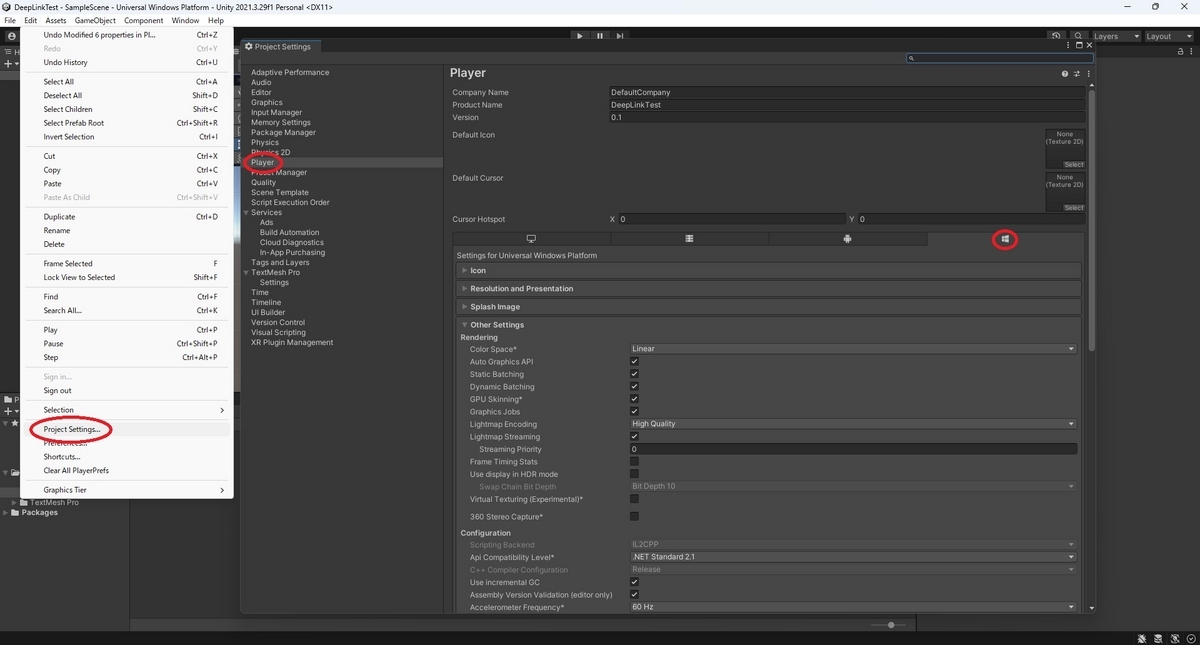1200x645 pixels.
Task: Toggle Use display in HDR mode
Action: pyautogui.click(x=634, y=474)
